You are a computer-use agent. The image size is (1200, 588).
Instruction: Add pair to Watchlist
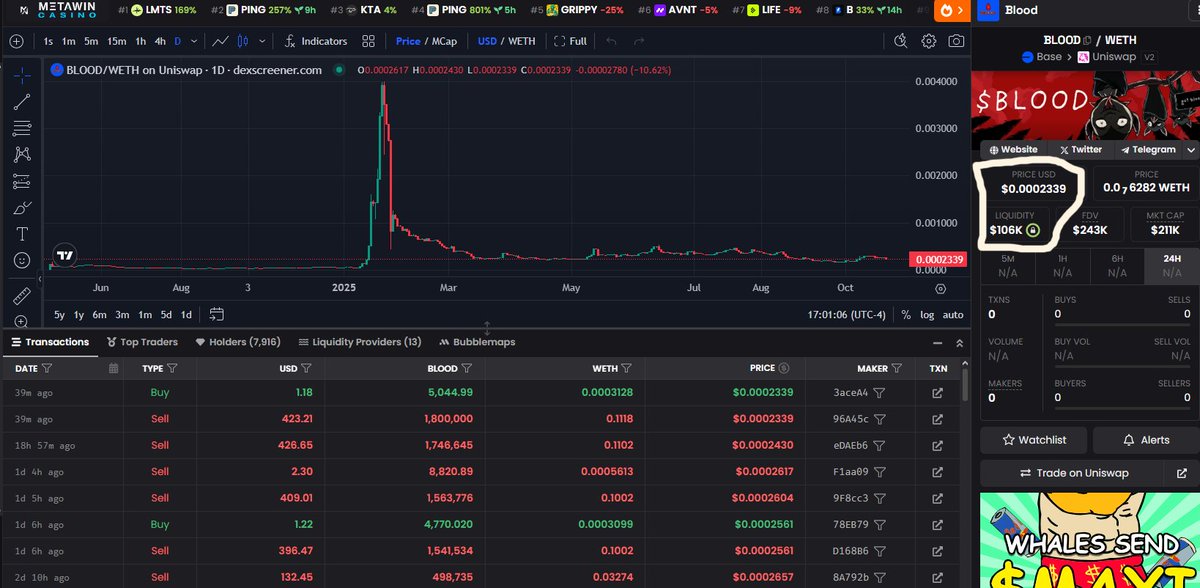pyautogui.click(x=1033, y=440)
